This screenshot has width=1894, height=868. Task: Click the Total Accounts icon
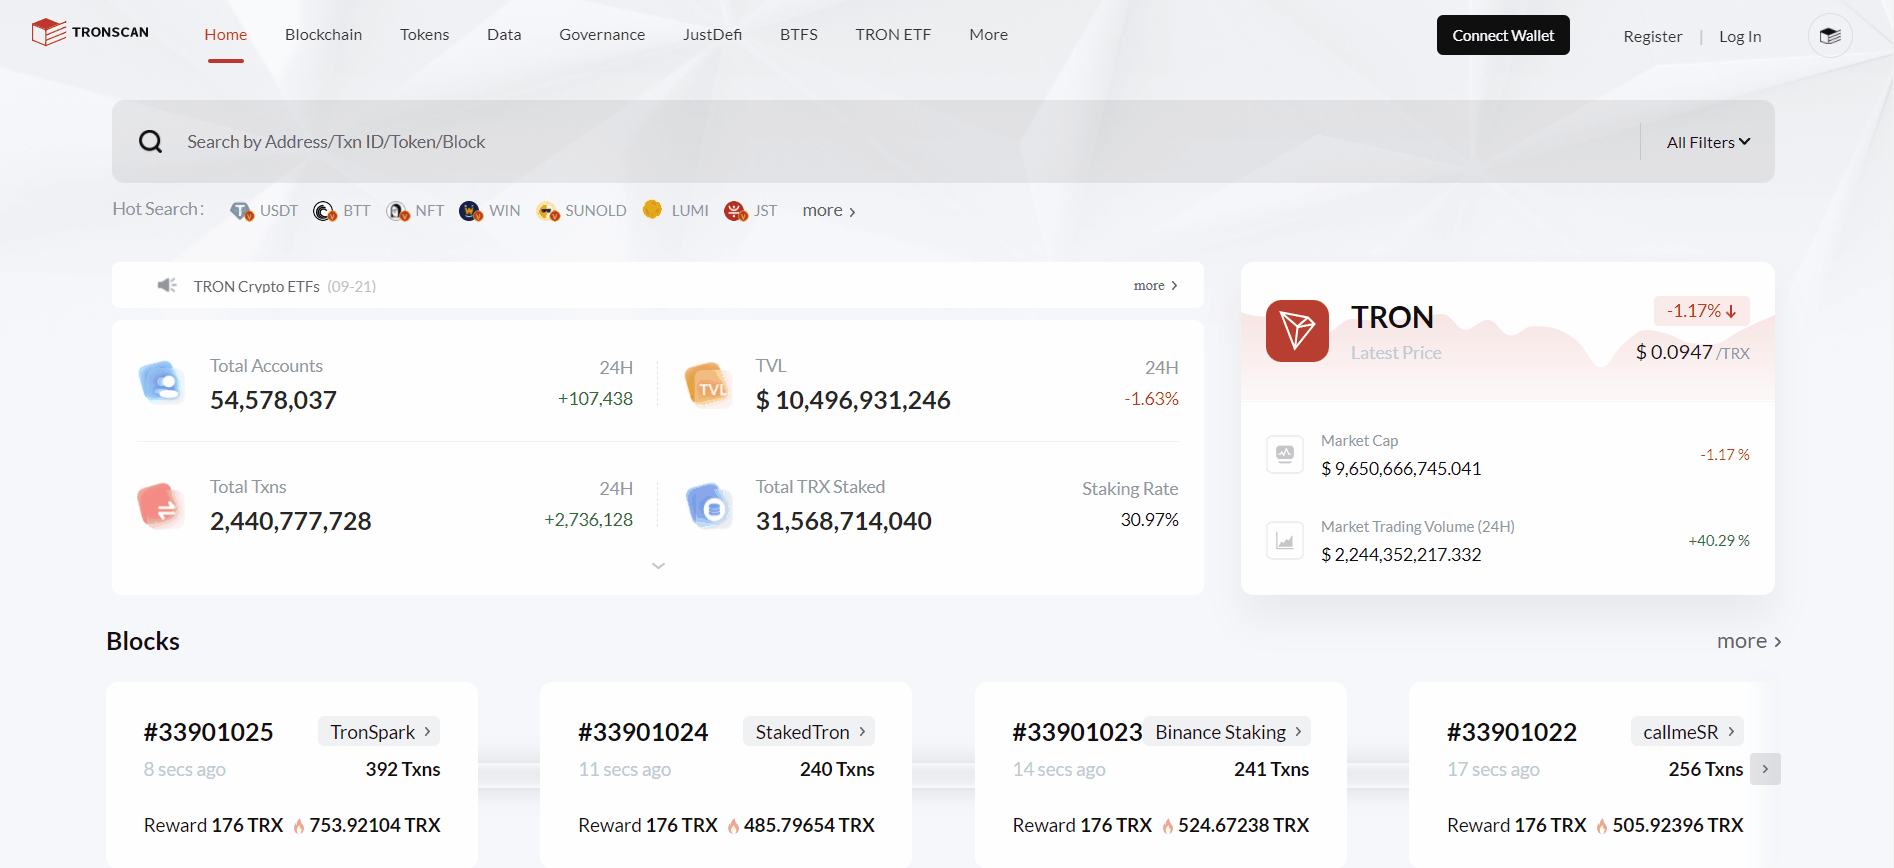tap(161, 382)
